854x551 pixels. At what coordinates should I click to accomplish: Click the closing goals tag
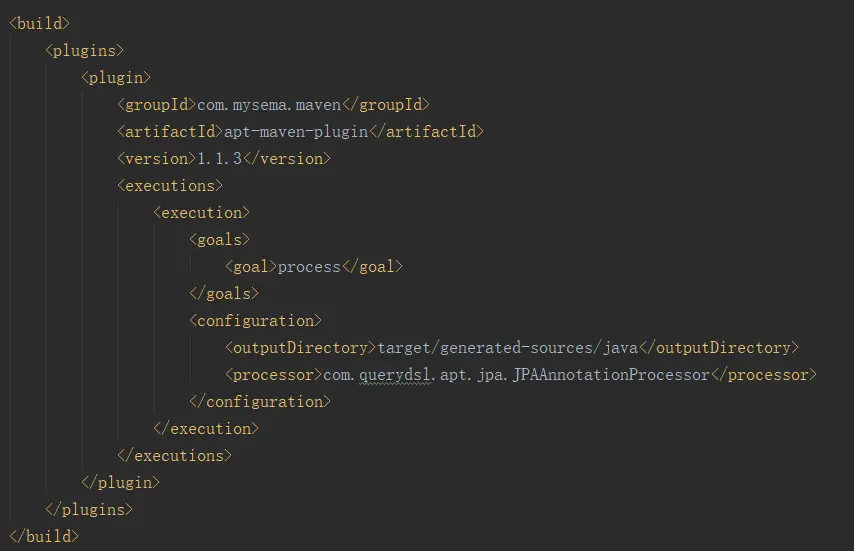[x=224, y=293]
